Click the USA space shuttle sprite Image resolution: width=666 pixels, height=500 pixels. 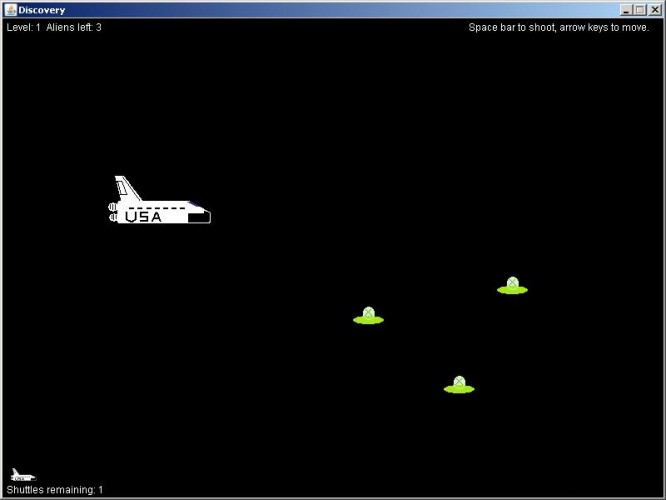(x=160, y=200)
